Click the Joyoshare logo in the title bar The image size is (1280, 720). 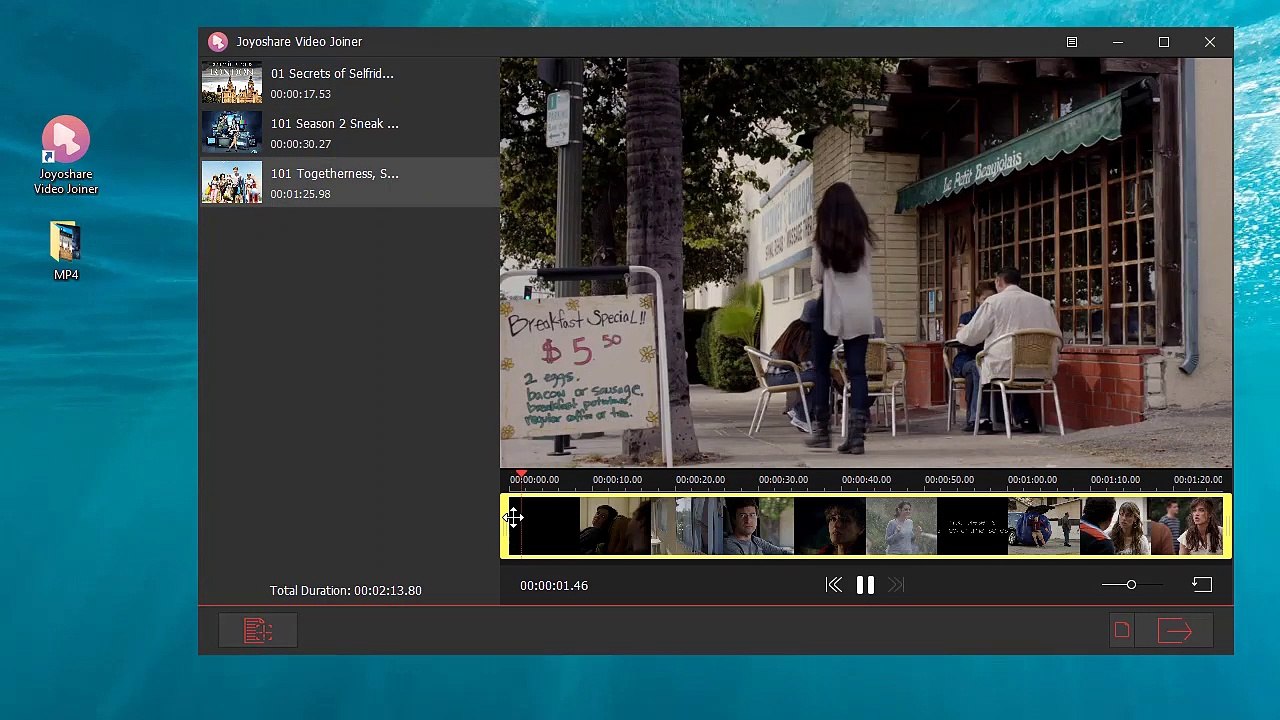click(x=218, y=42)
